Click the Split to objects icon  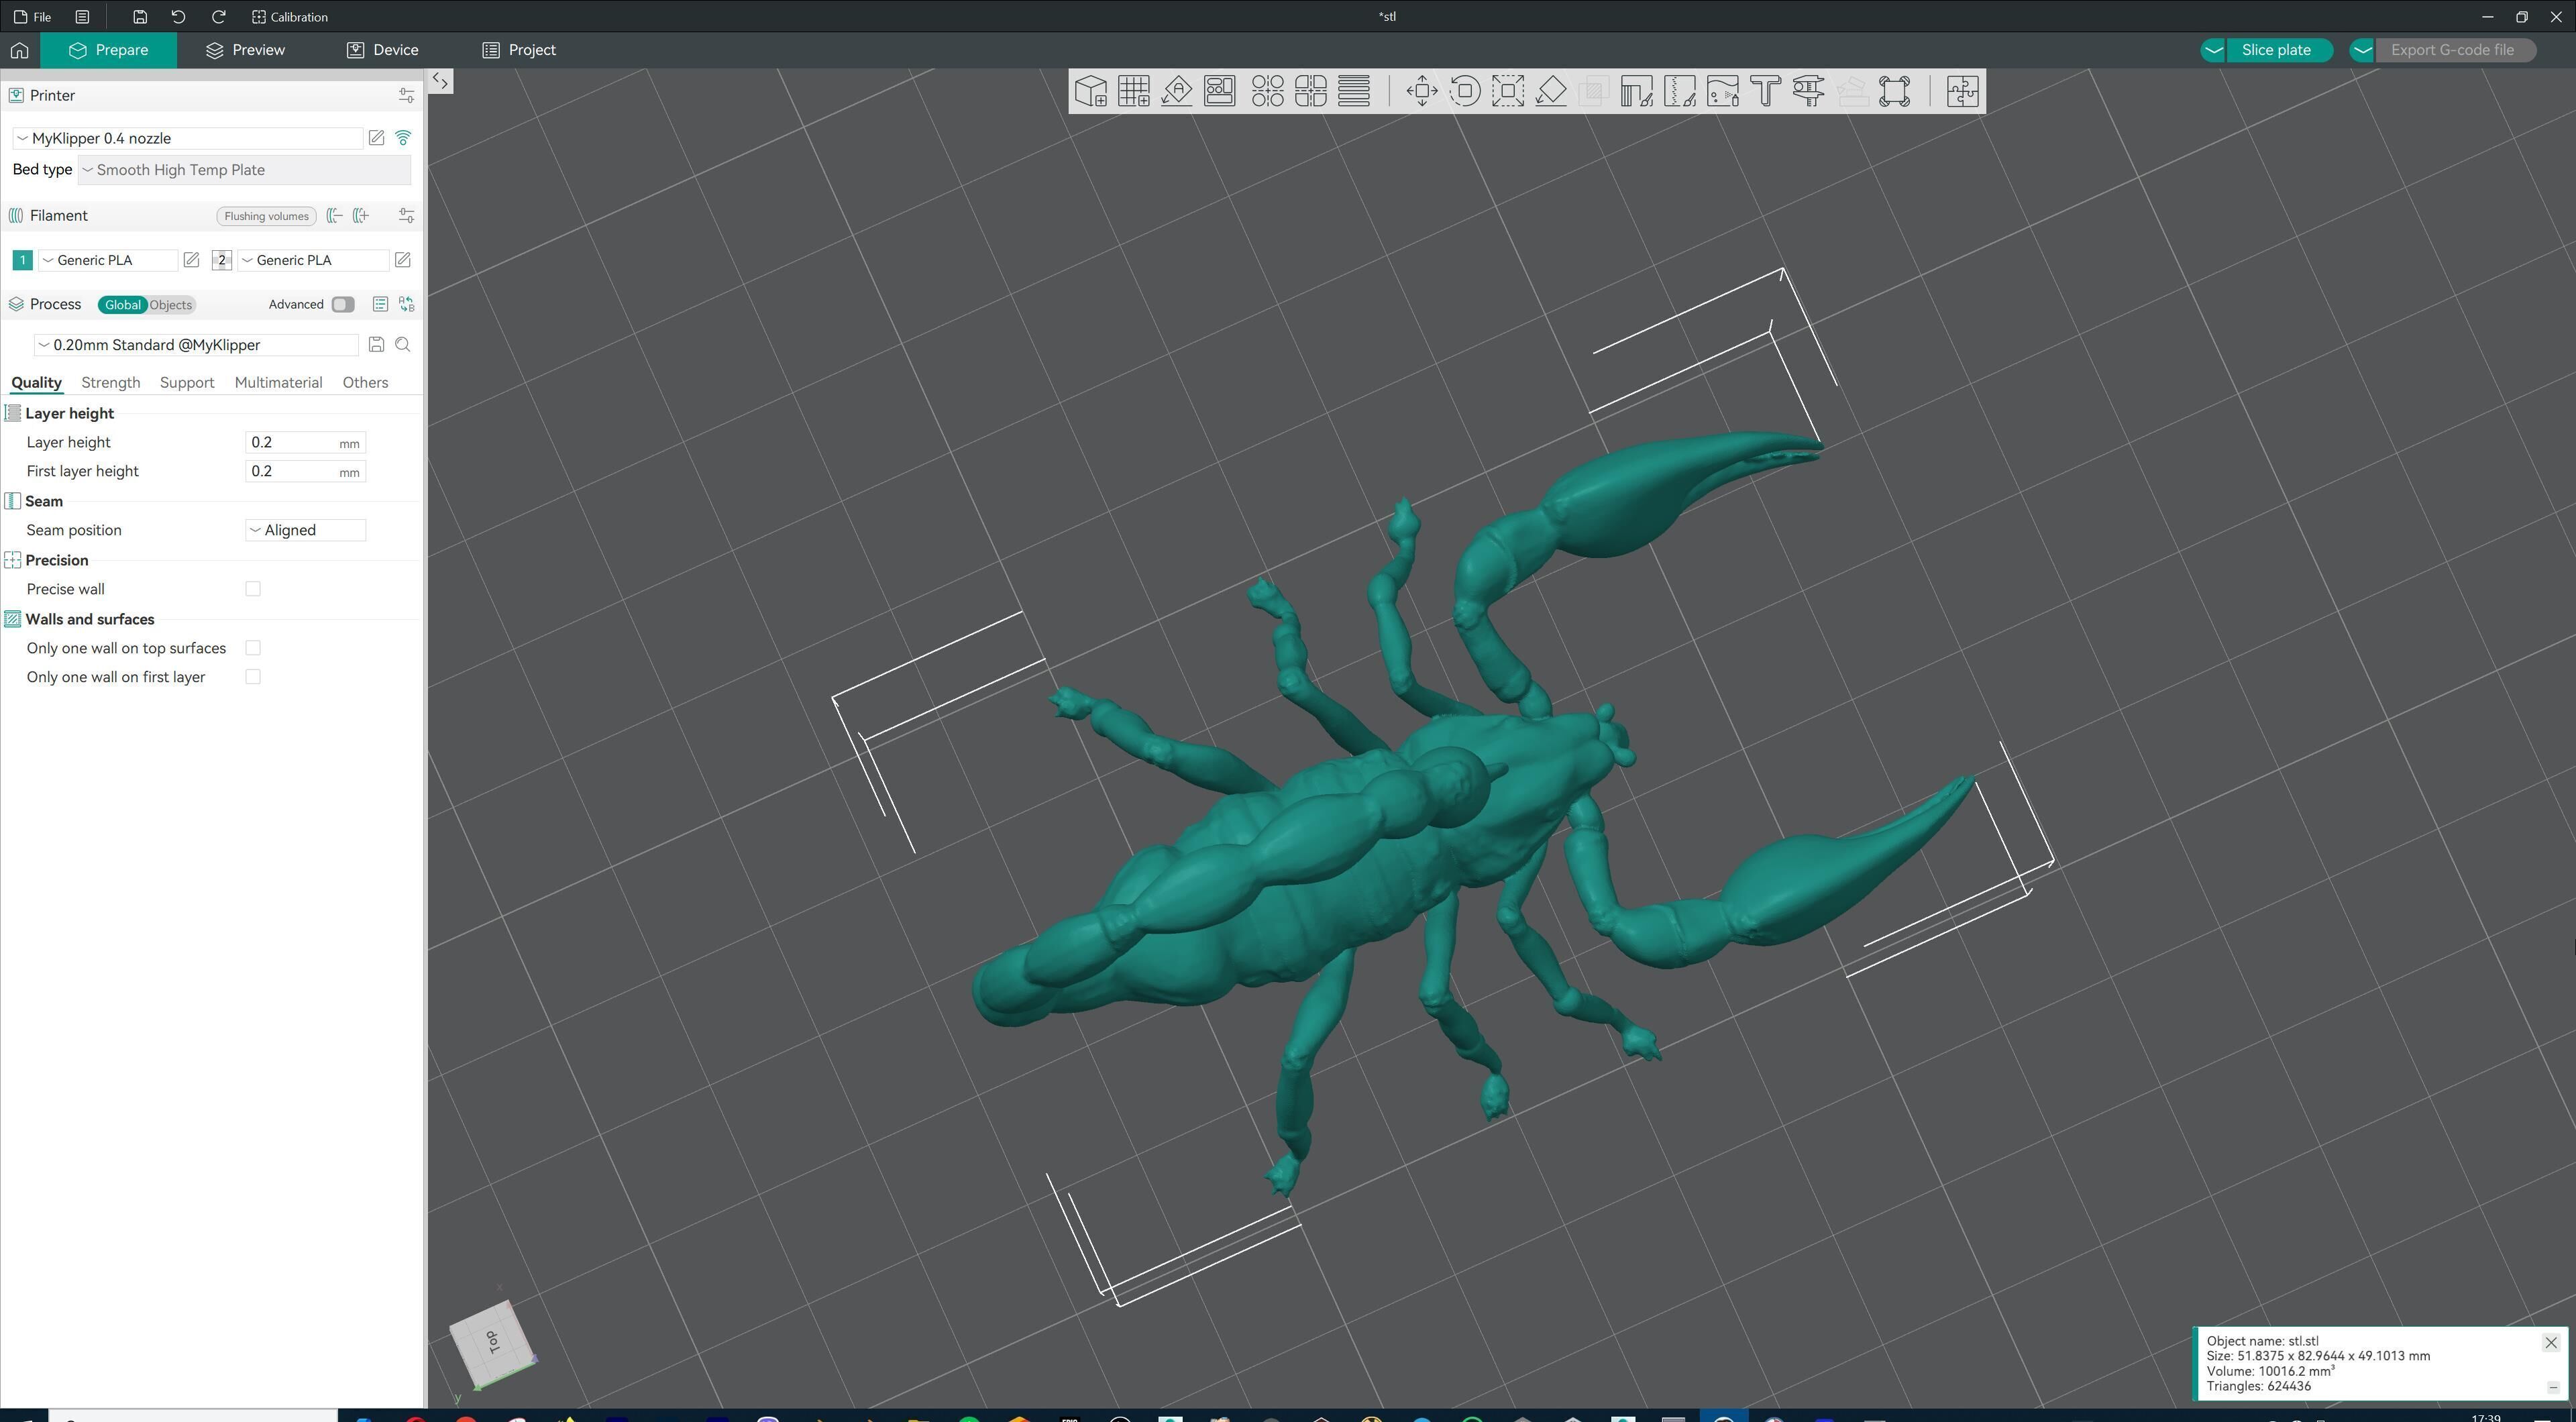click(x=1267, y=91)
